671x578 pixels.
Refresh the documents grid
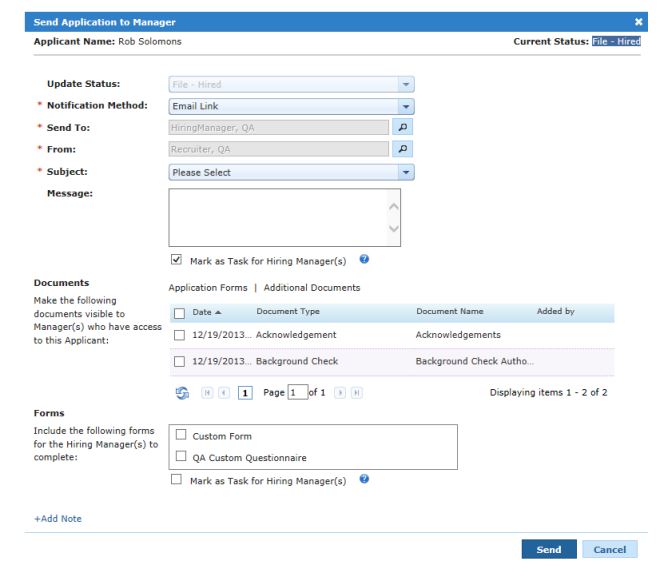[x=182, y=392]
